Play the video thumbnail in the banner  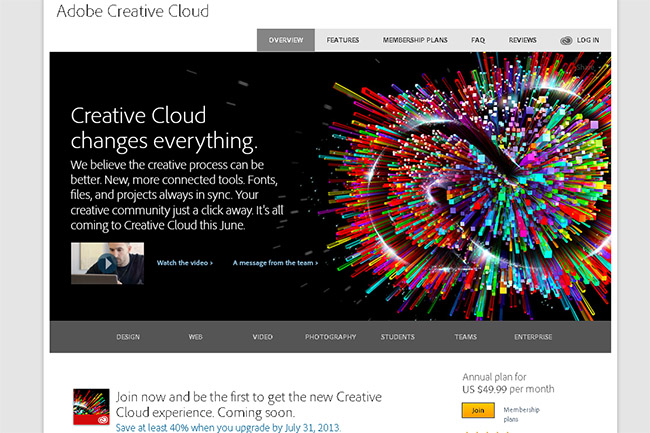click(x=107, y=263)
